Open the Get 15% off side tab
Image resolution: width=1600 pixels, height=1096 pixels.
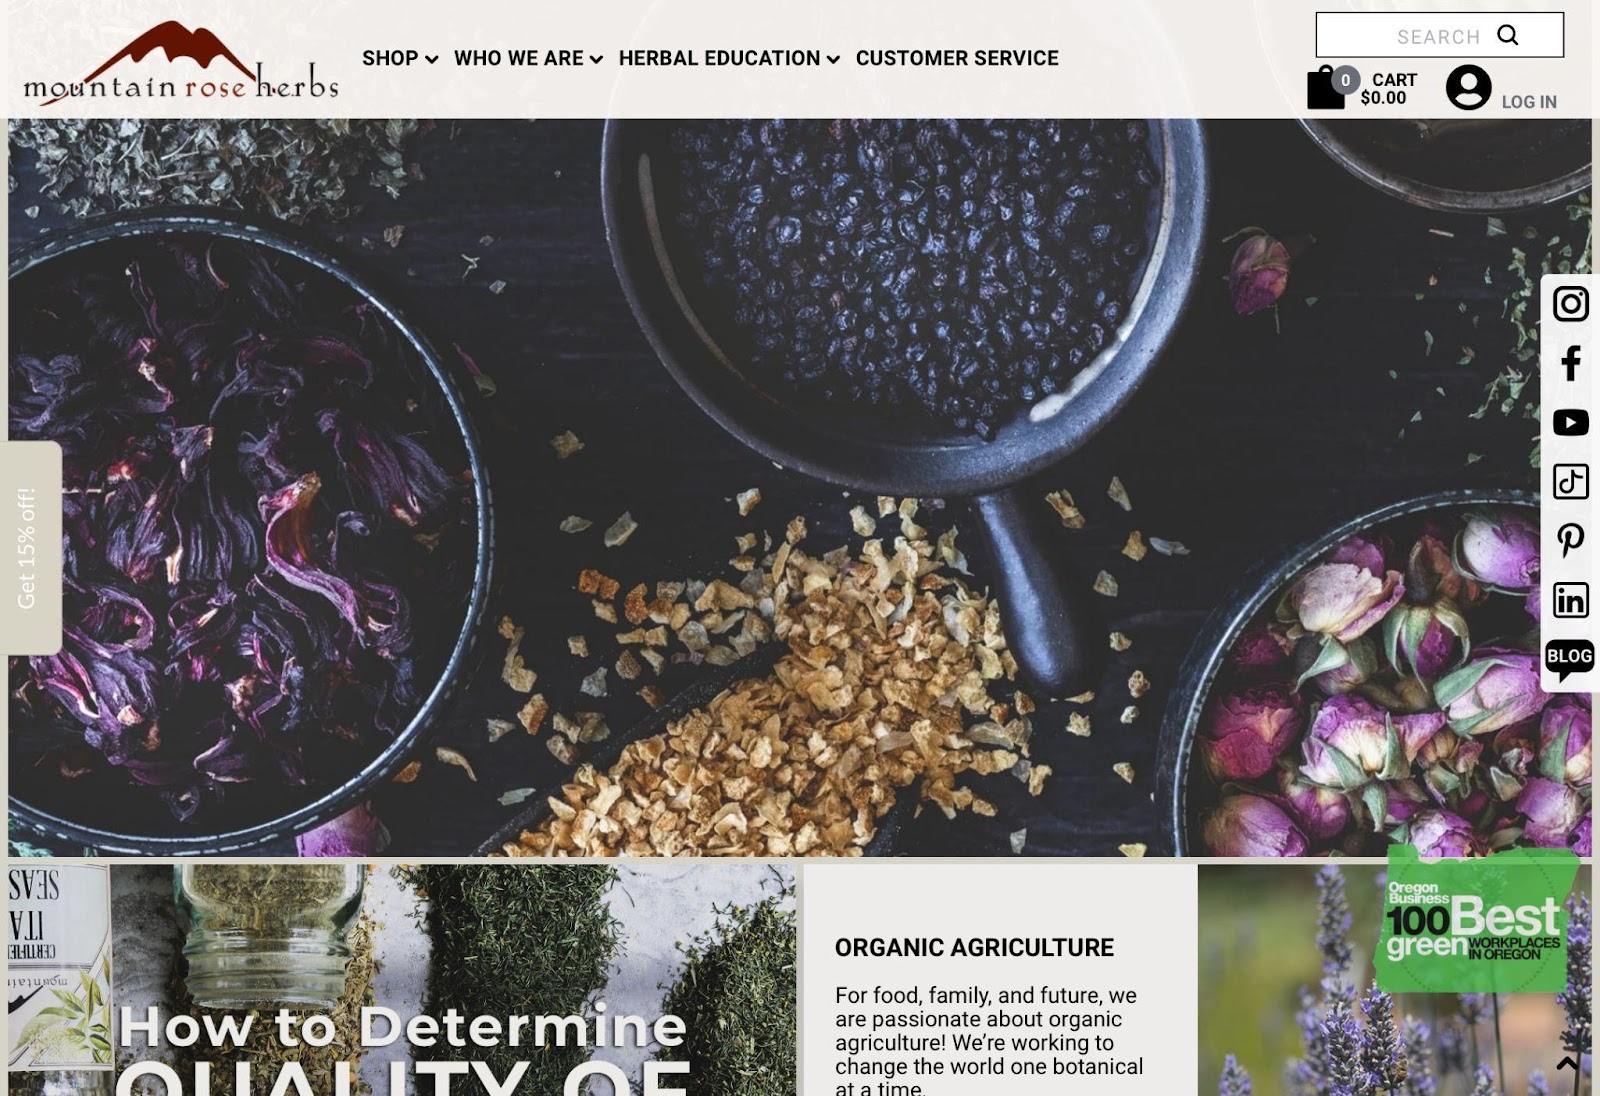(31, 548)
